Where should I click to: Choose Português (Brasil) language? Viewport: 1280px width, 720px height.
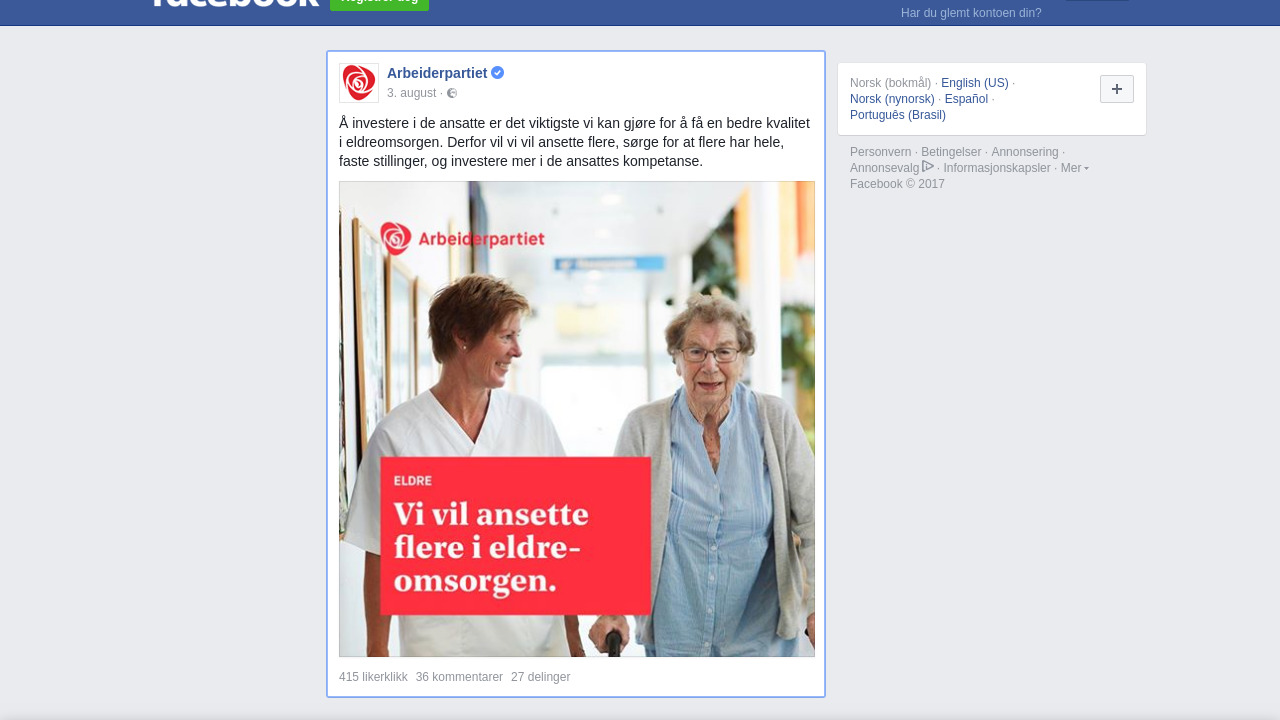click(x=898, y=115)
